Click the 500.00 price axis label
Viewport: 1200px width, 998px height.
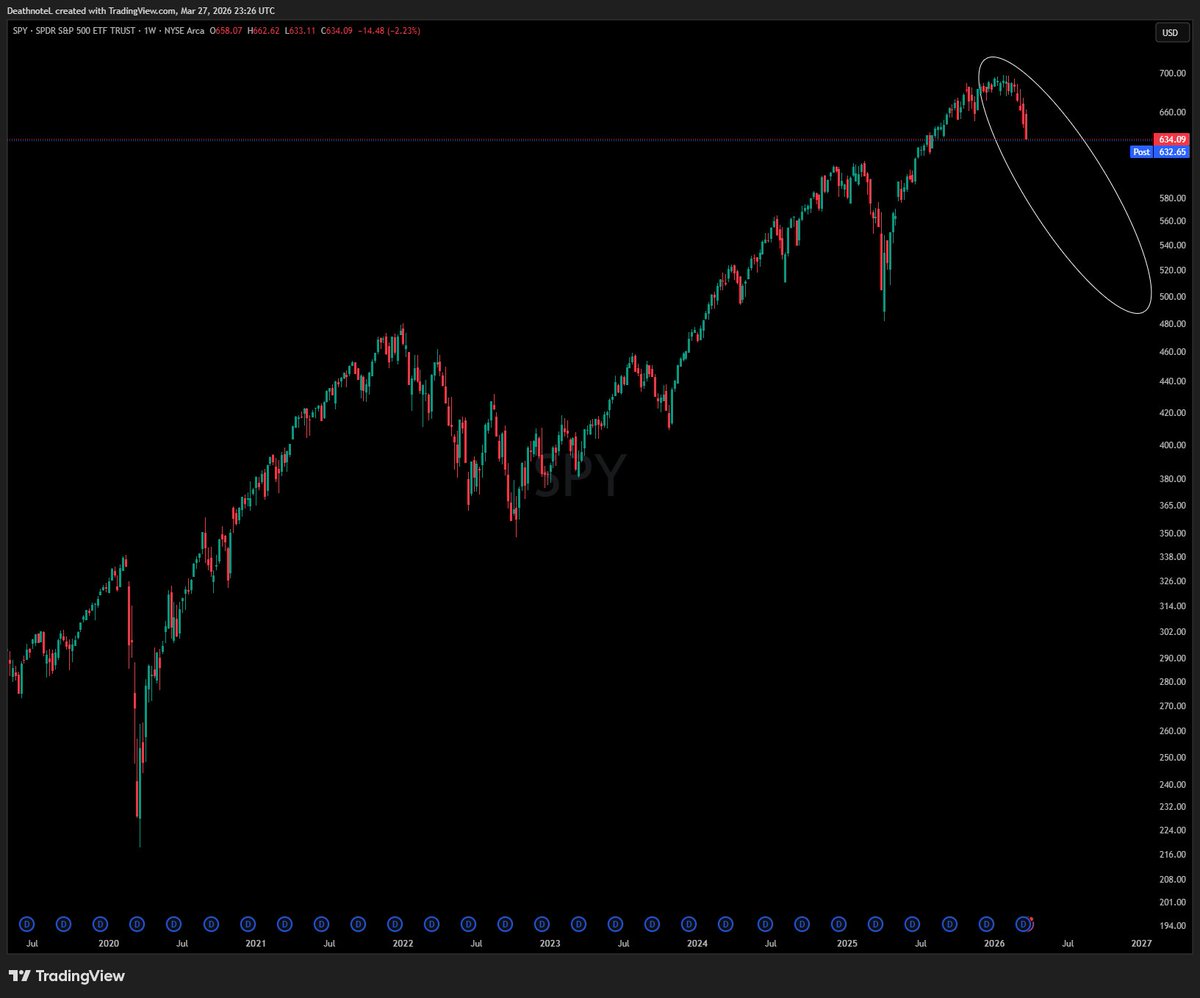(1172, 296)
